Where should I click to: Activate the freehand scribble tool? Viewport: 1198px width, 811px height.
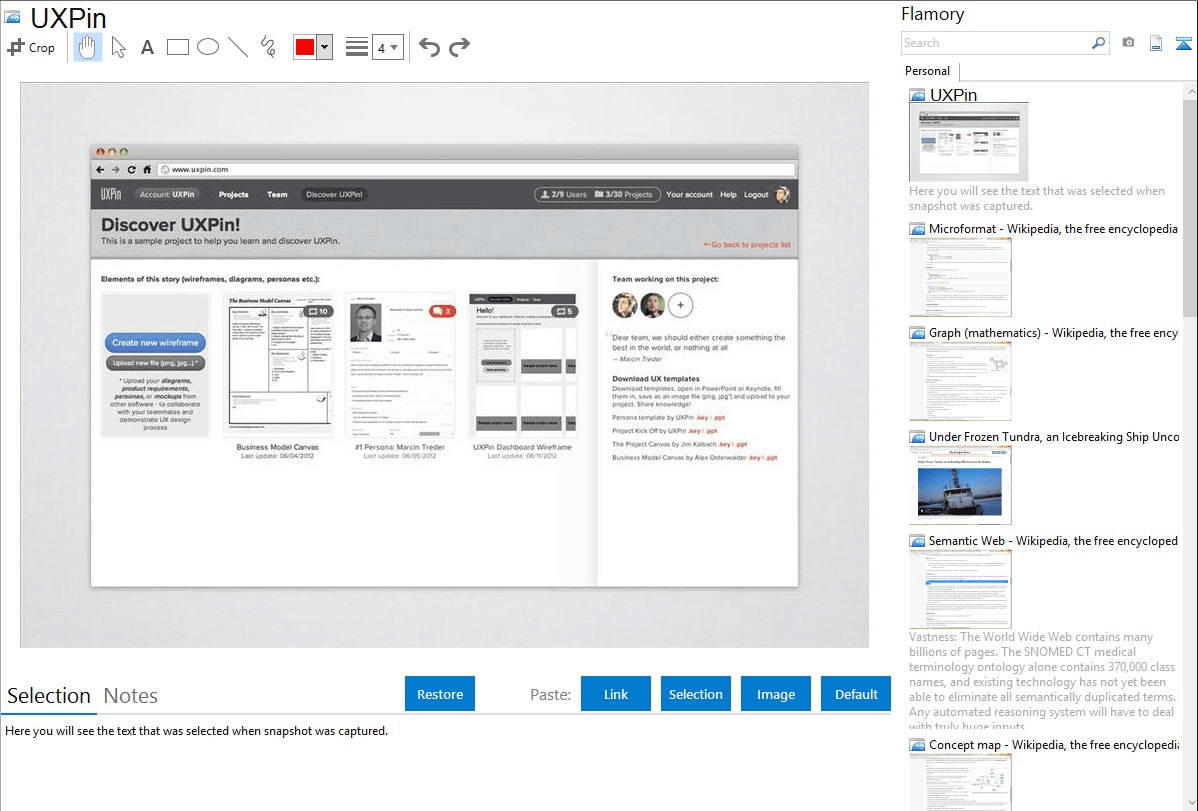[x=266, y=46]
